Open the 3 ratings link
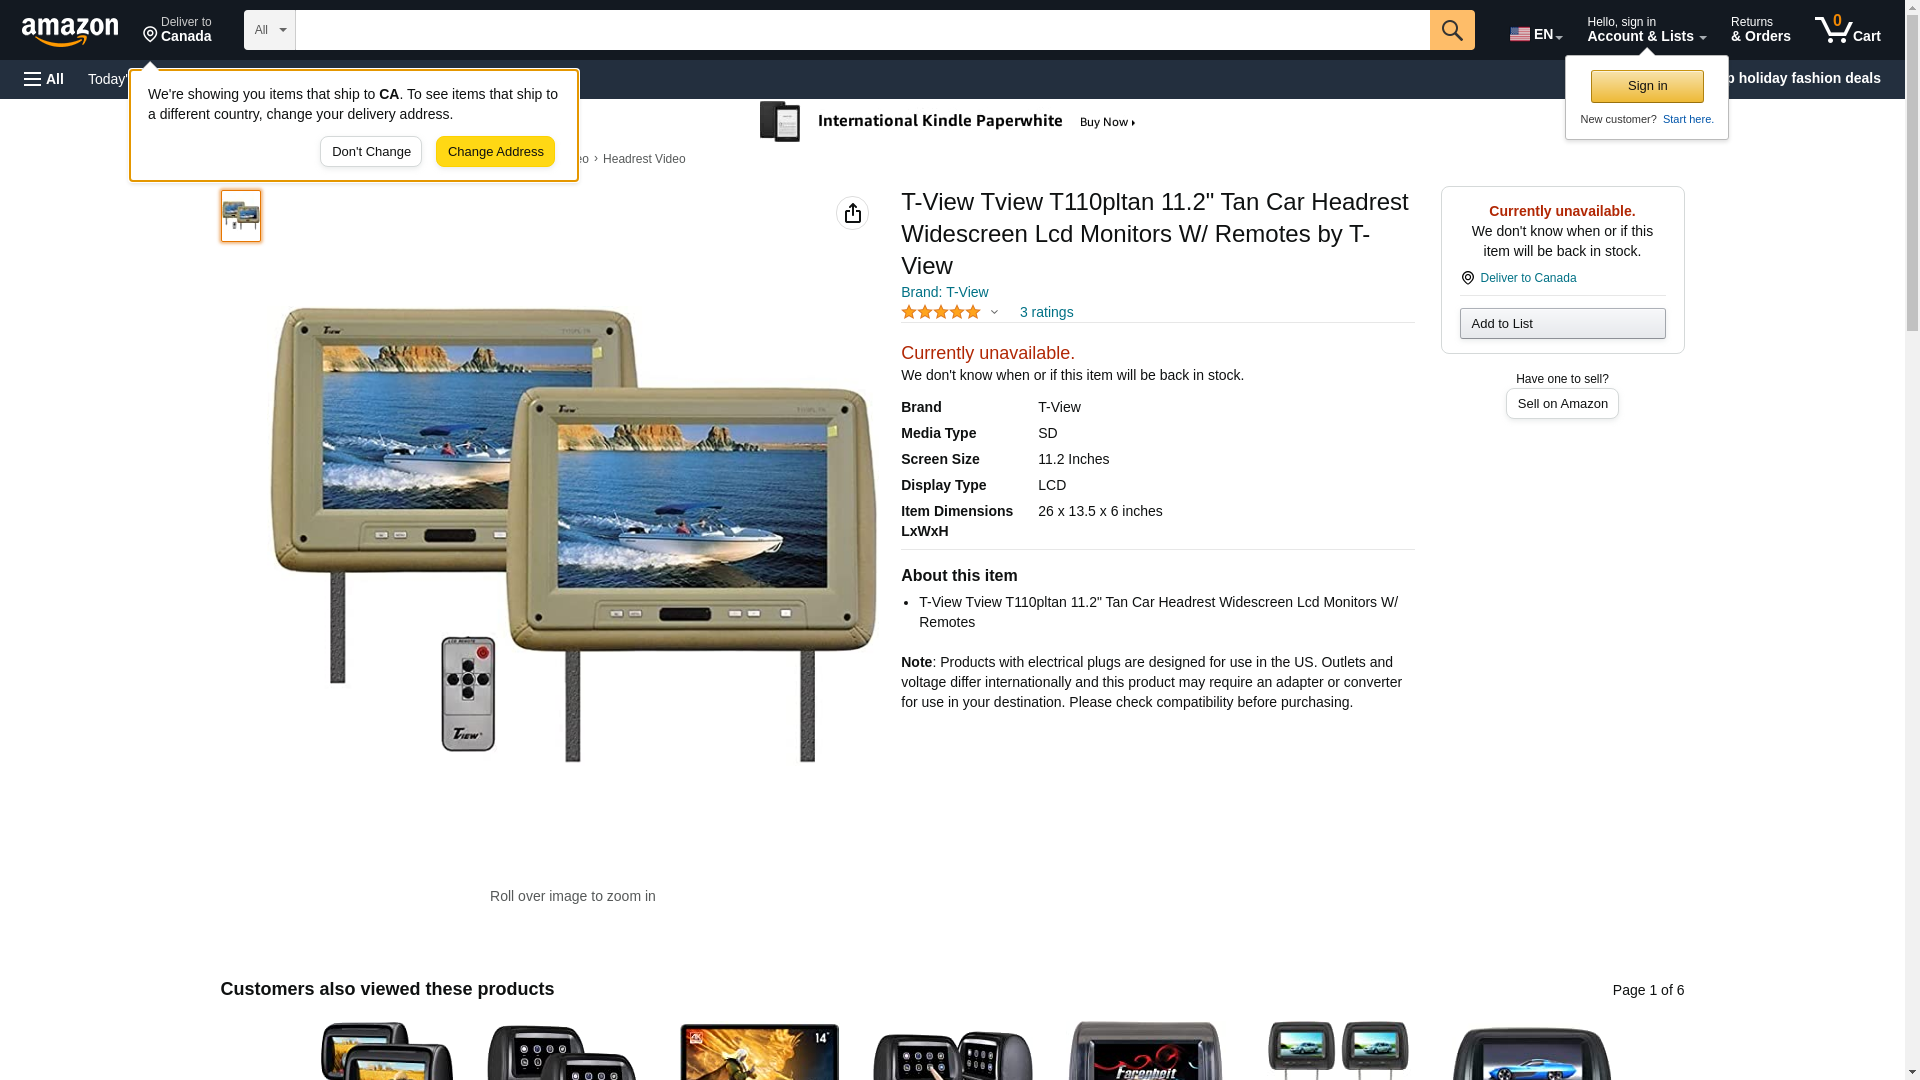 point(1046,312)
